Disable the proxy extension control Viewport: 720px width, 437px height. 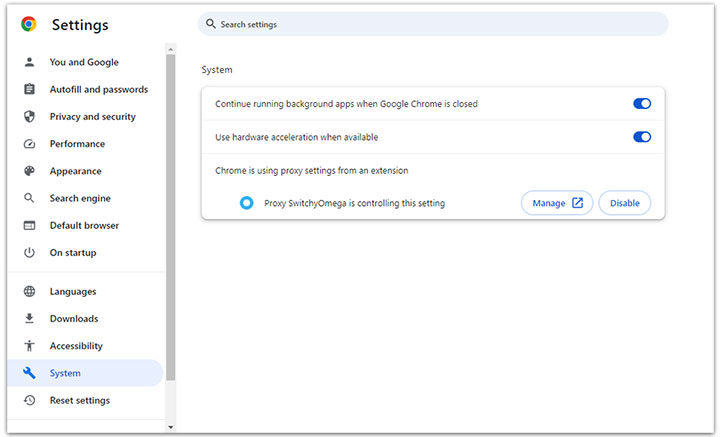coord(625,203)
